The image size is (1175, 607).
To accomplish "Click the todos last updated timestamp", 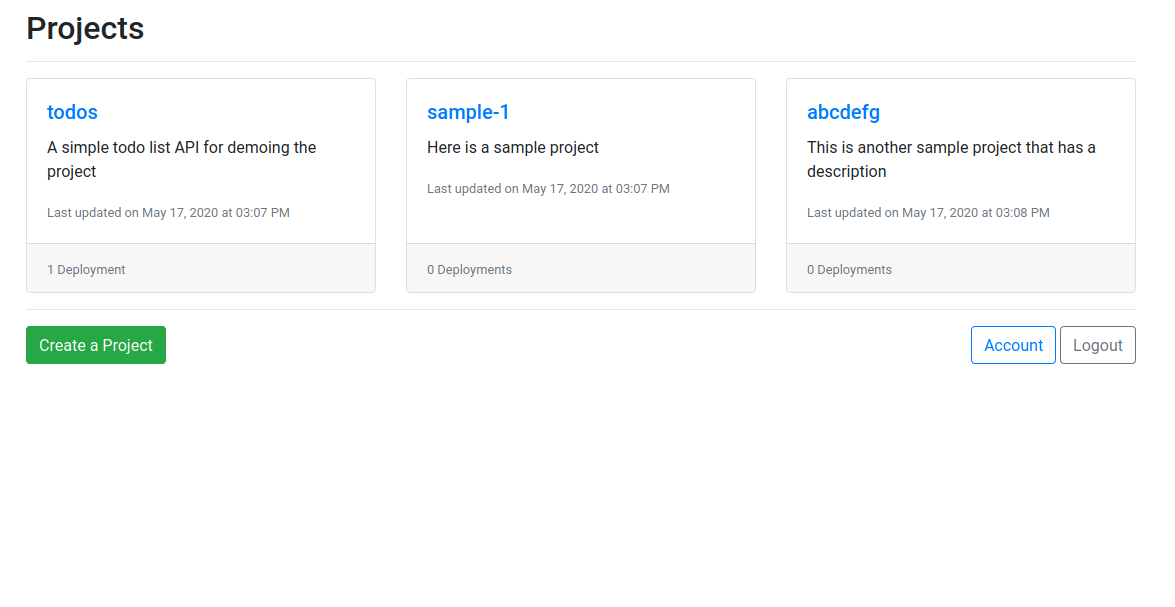I will click(168, 212).
